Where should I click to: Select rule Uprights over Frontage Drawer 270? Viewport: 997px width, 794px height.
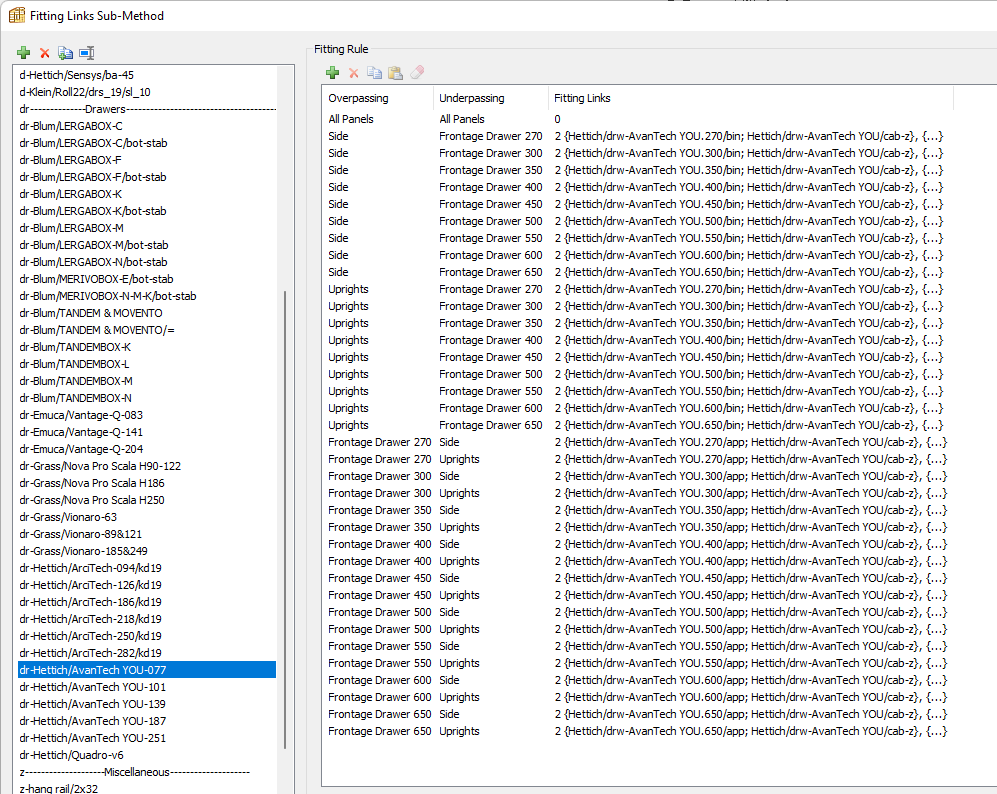point(638,289)
